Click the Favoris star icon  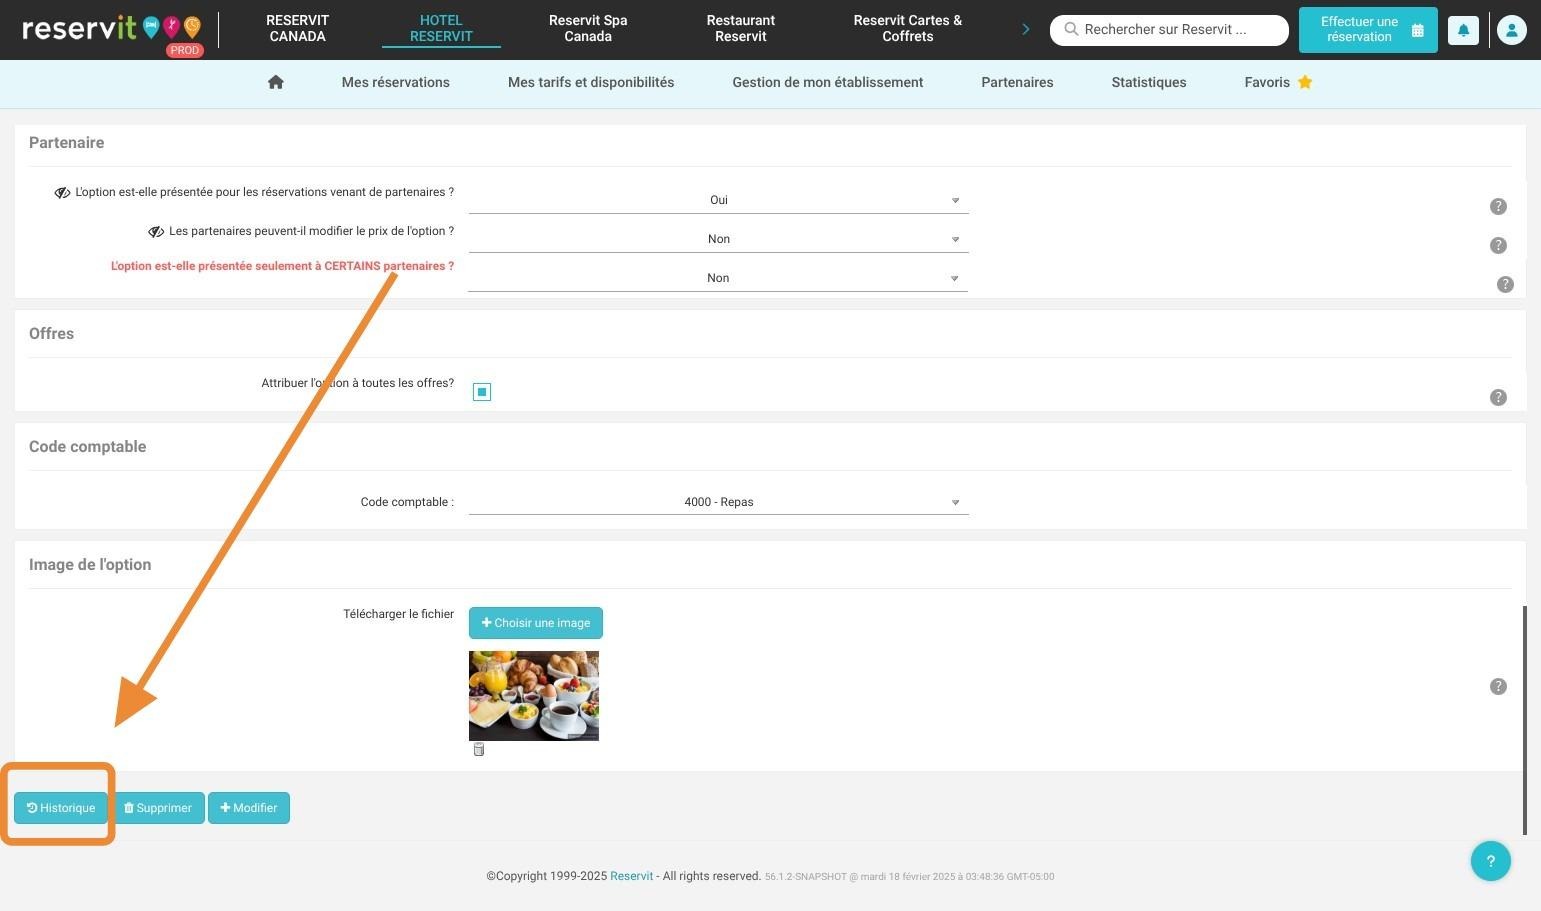point(1305,82)
